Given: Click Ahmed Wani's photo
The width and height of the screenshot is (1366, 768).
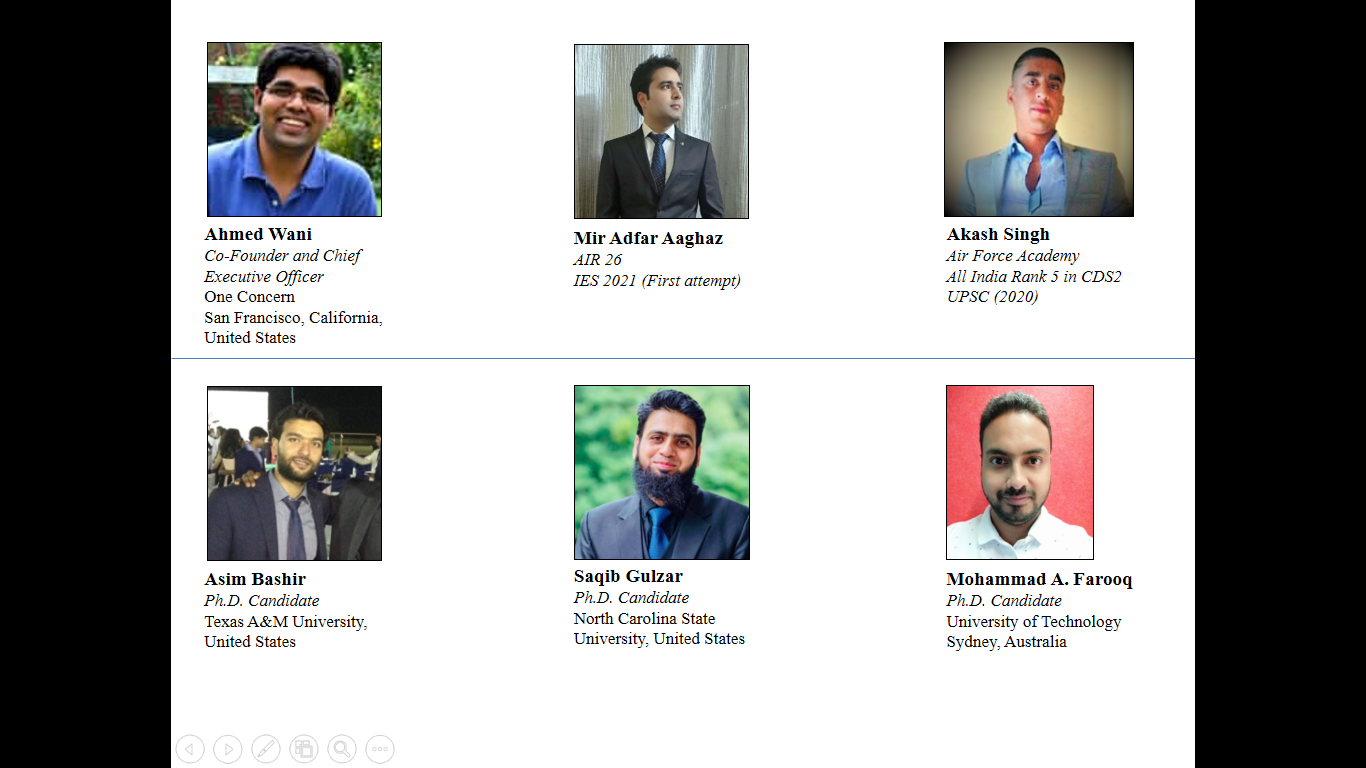Looking at the screenshot, I should (x=294, y=129).
